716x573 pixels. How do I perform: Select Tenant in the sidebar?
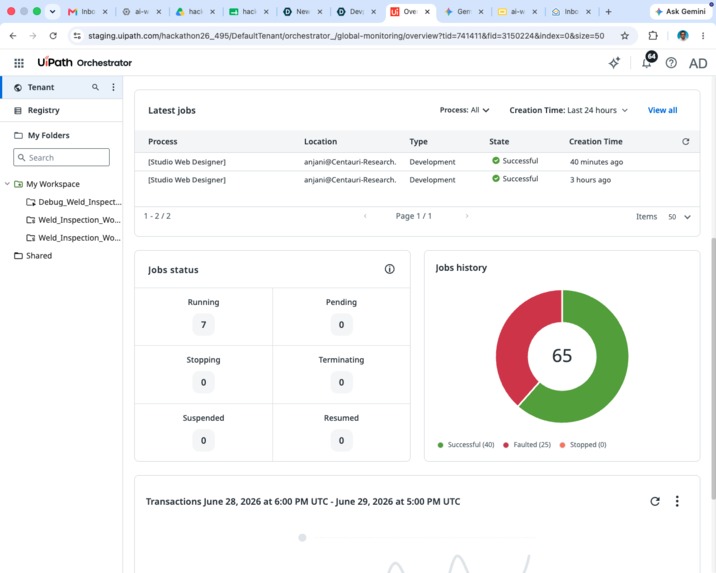click(x=61, y=87)
